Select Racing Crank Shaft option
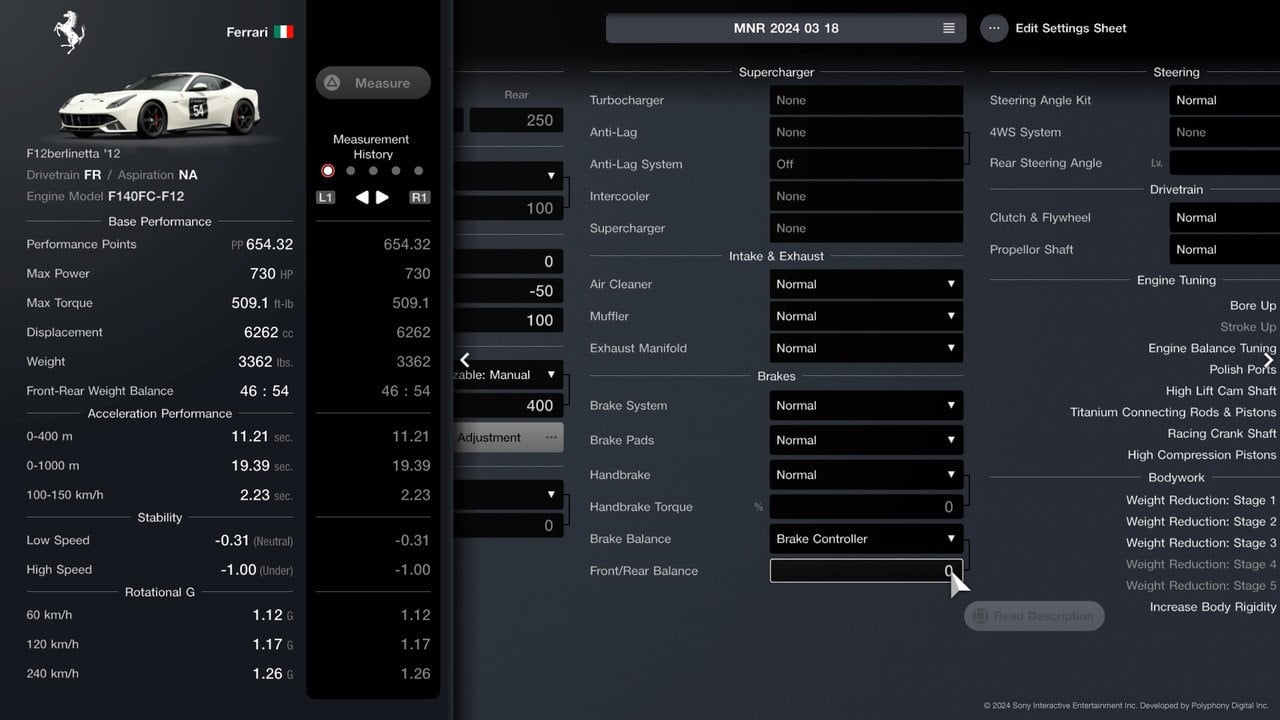Viewport: 1280px width, 720px height. [1222, 433]
